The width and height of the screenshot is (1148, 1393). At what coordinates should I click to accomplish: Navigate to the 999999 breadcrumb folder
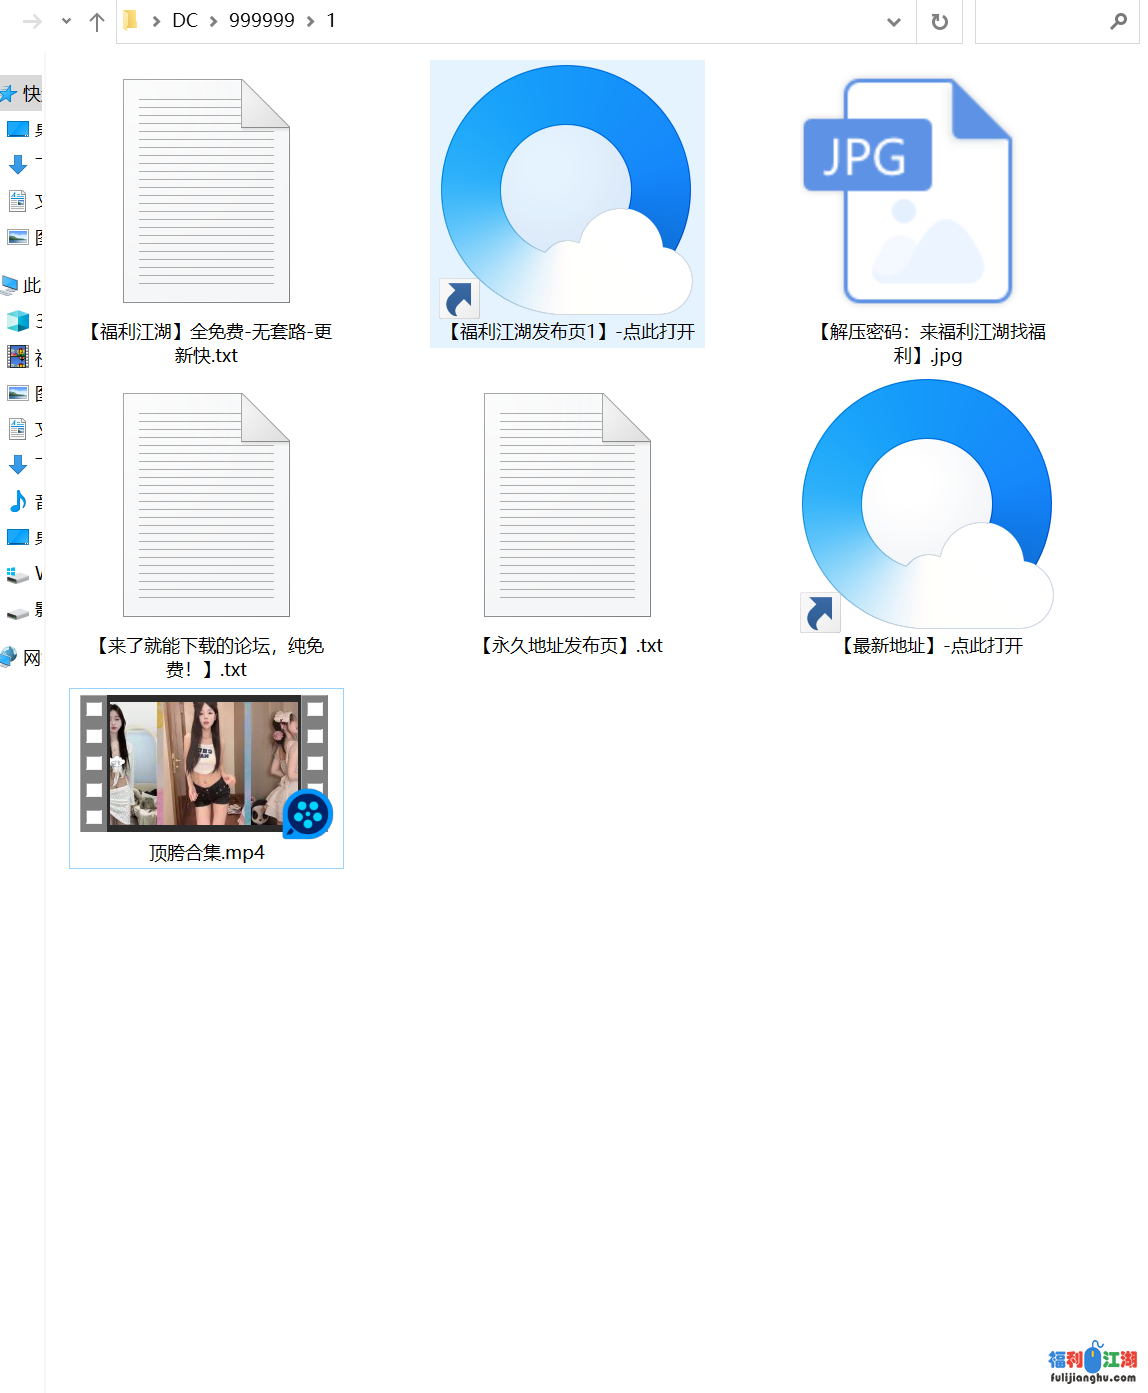tap(262, 20)
